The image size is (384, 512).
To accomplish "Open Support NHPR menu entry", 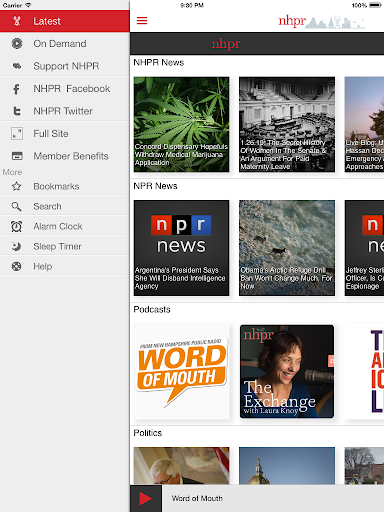I will 65,66.
